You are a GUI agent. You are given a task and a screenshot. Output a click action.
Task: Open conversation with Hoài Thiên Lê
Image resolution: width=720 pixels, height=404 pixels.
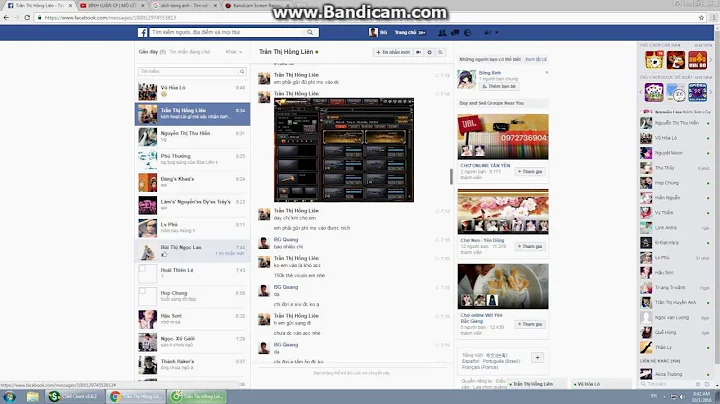click(x=192, y=274)
